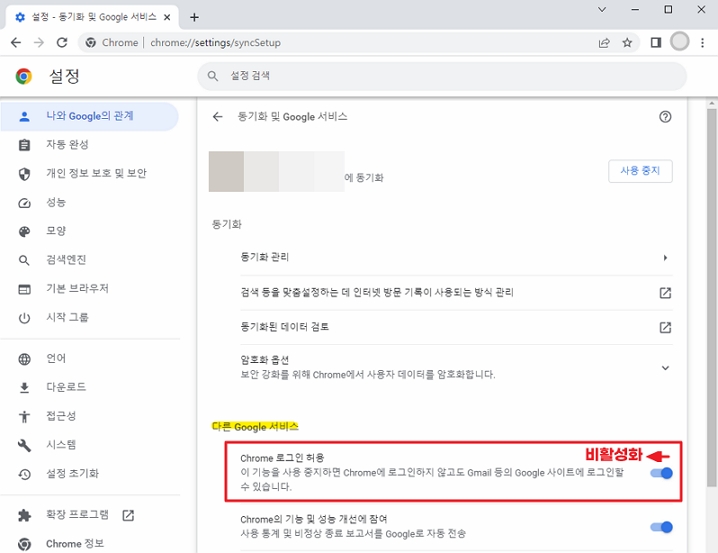
Task: Click the 동기화 section heading text
Action: 227,224
